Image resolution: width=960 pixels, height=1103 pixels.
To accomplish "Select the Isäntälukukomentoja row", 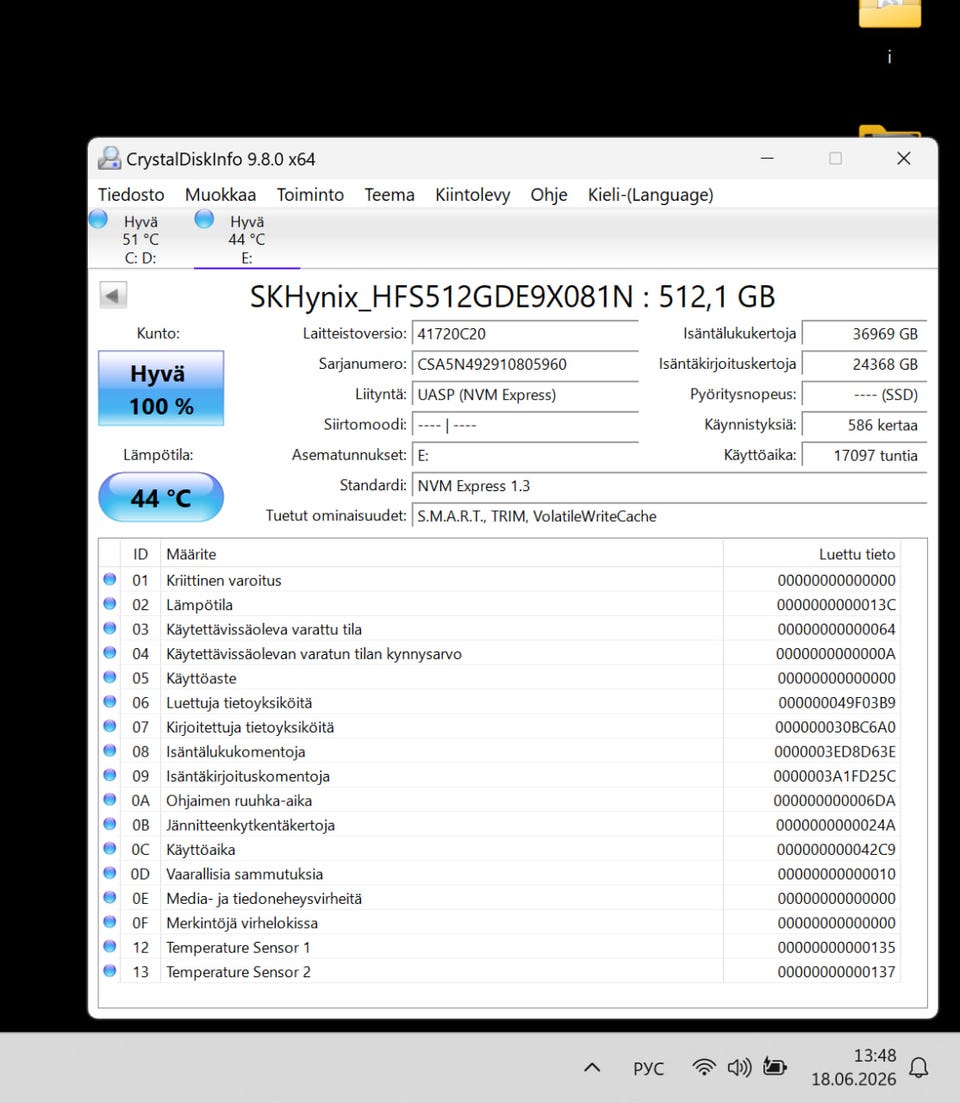I will tap(499, 751).
